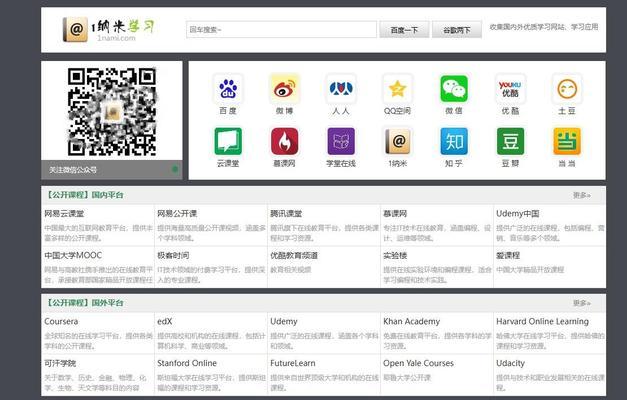Open the 中国大学MOOC link
Image resolution: width=627 pixels, height=400 pixels.
pyautogui.click(x=73, y=255)
